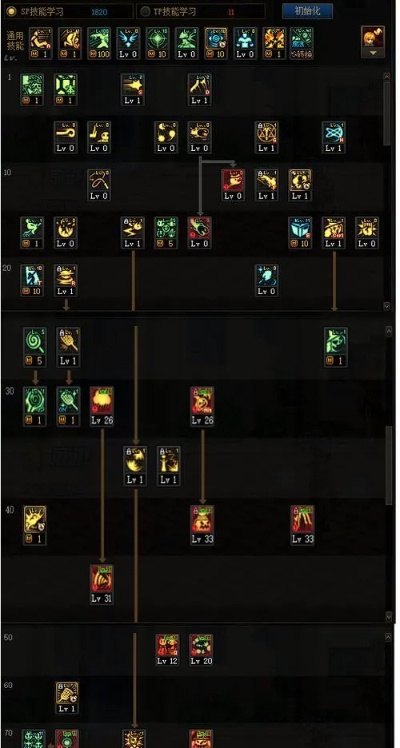Click the level 60 broom skill icon

(x=67, y=697)
